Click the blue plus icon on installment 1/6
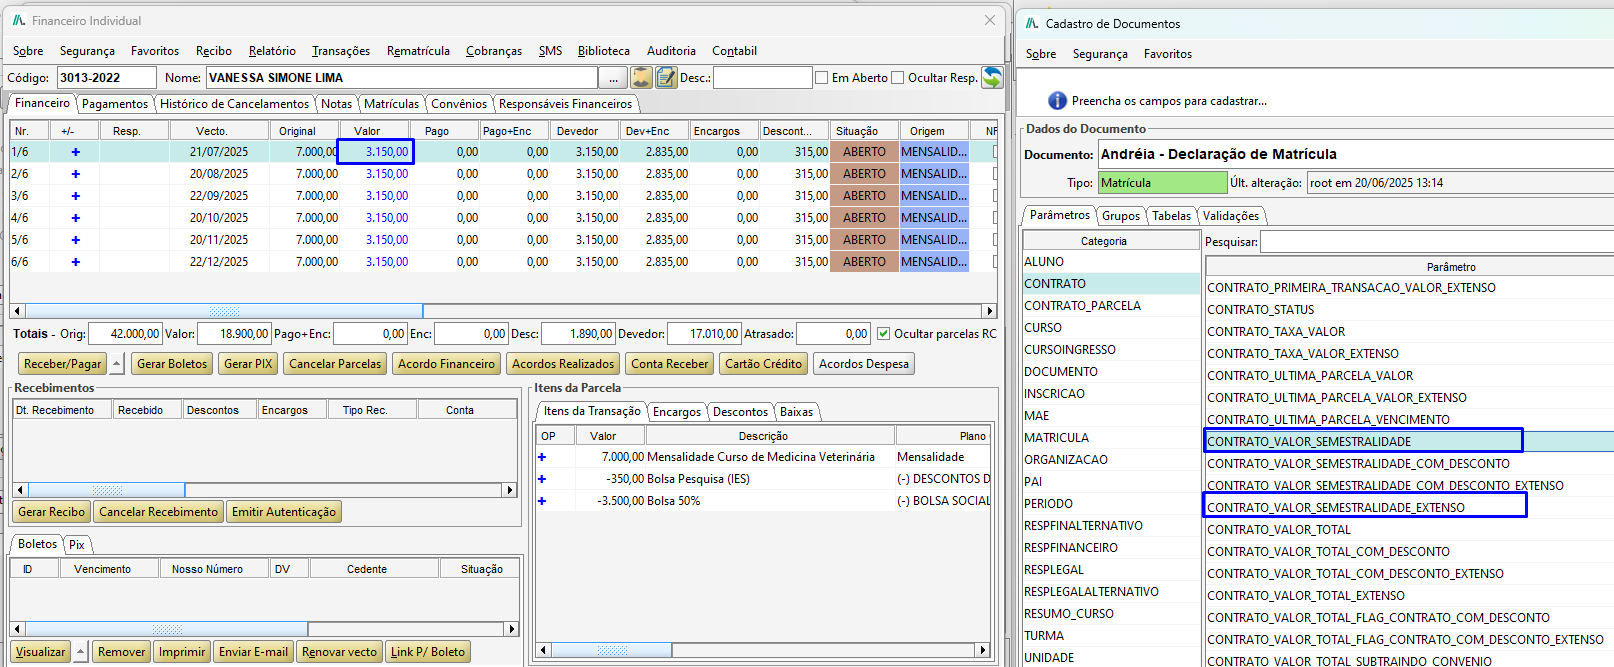The image size is (1614, 667). pos(75,152)
